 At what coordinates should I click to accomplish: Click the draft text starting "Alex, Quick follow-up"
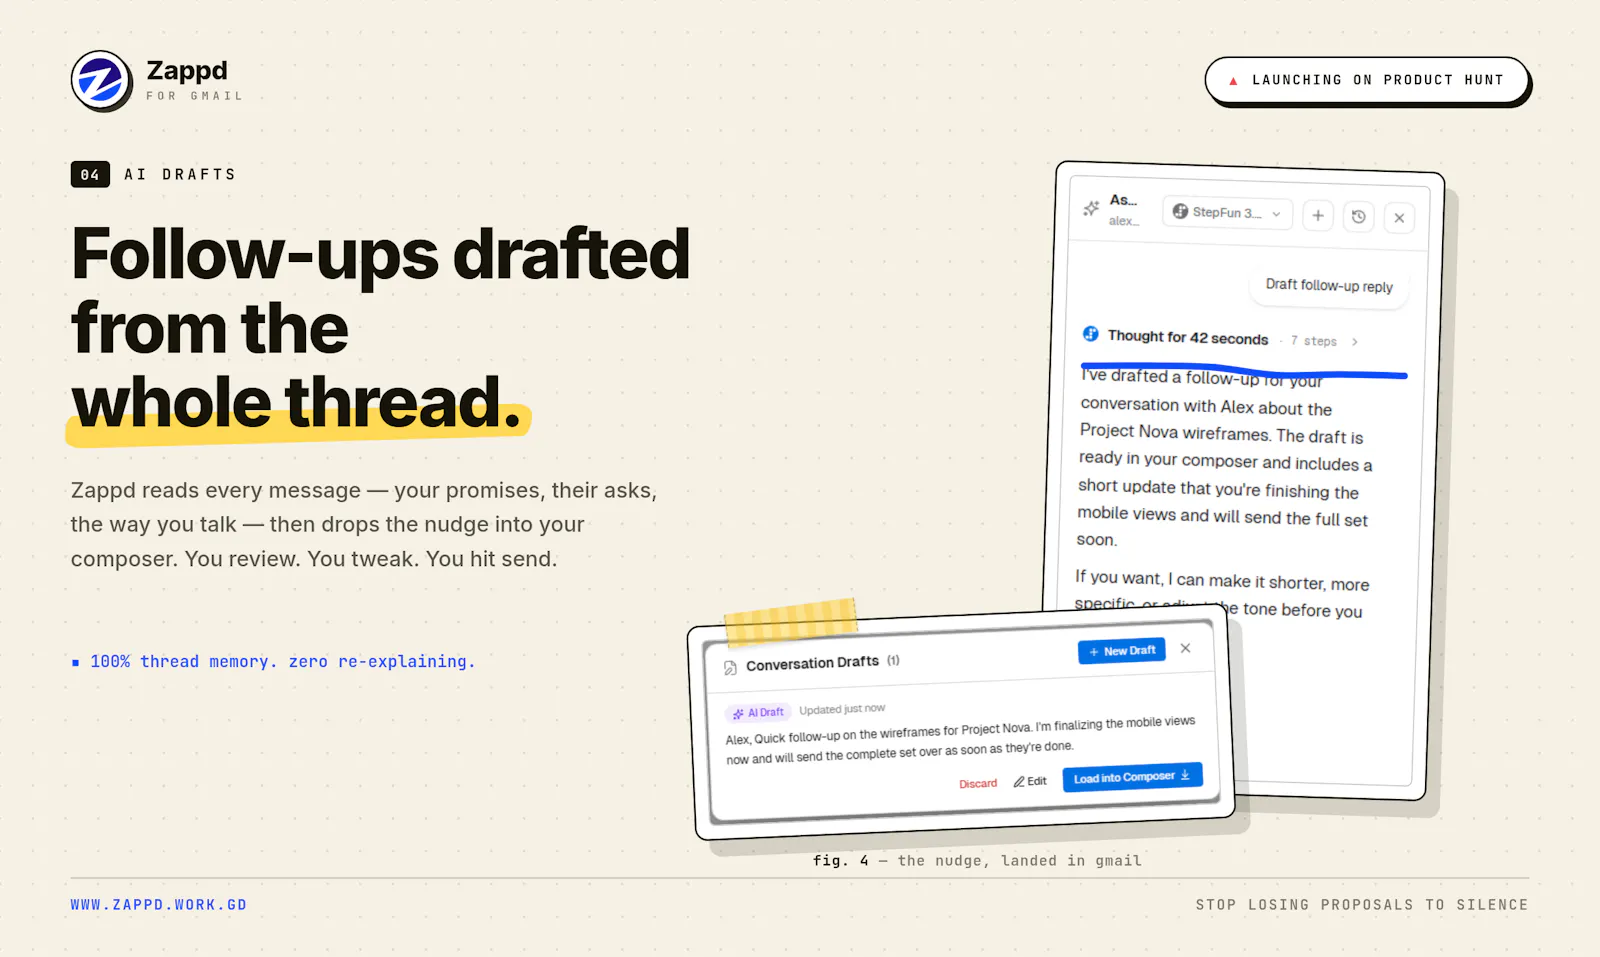(960, 741)
